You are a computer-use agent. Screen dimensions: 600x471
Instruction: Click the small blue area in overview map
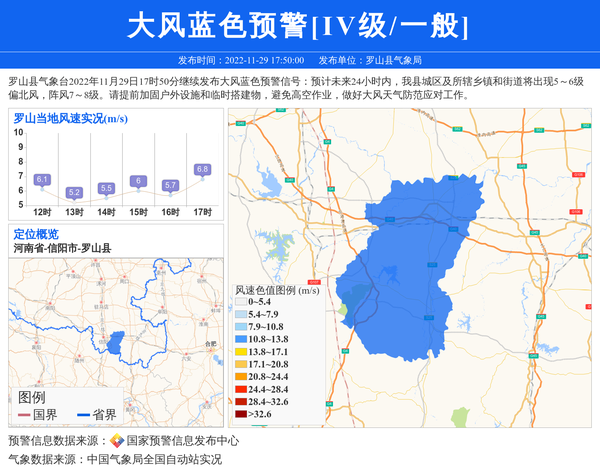(x=116, y=347)
